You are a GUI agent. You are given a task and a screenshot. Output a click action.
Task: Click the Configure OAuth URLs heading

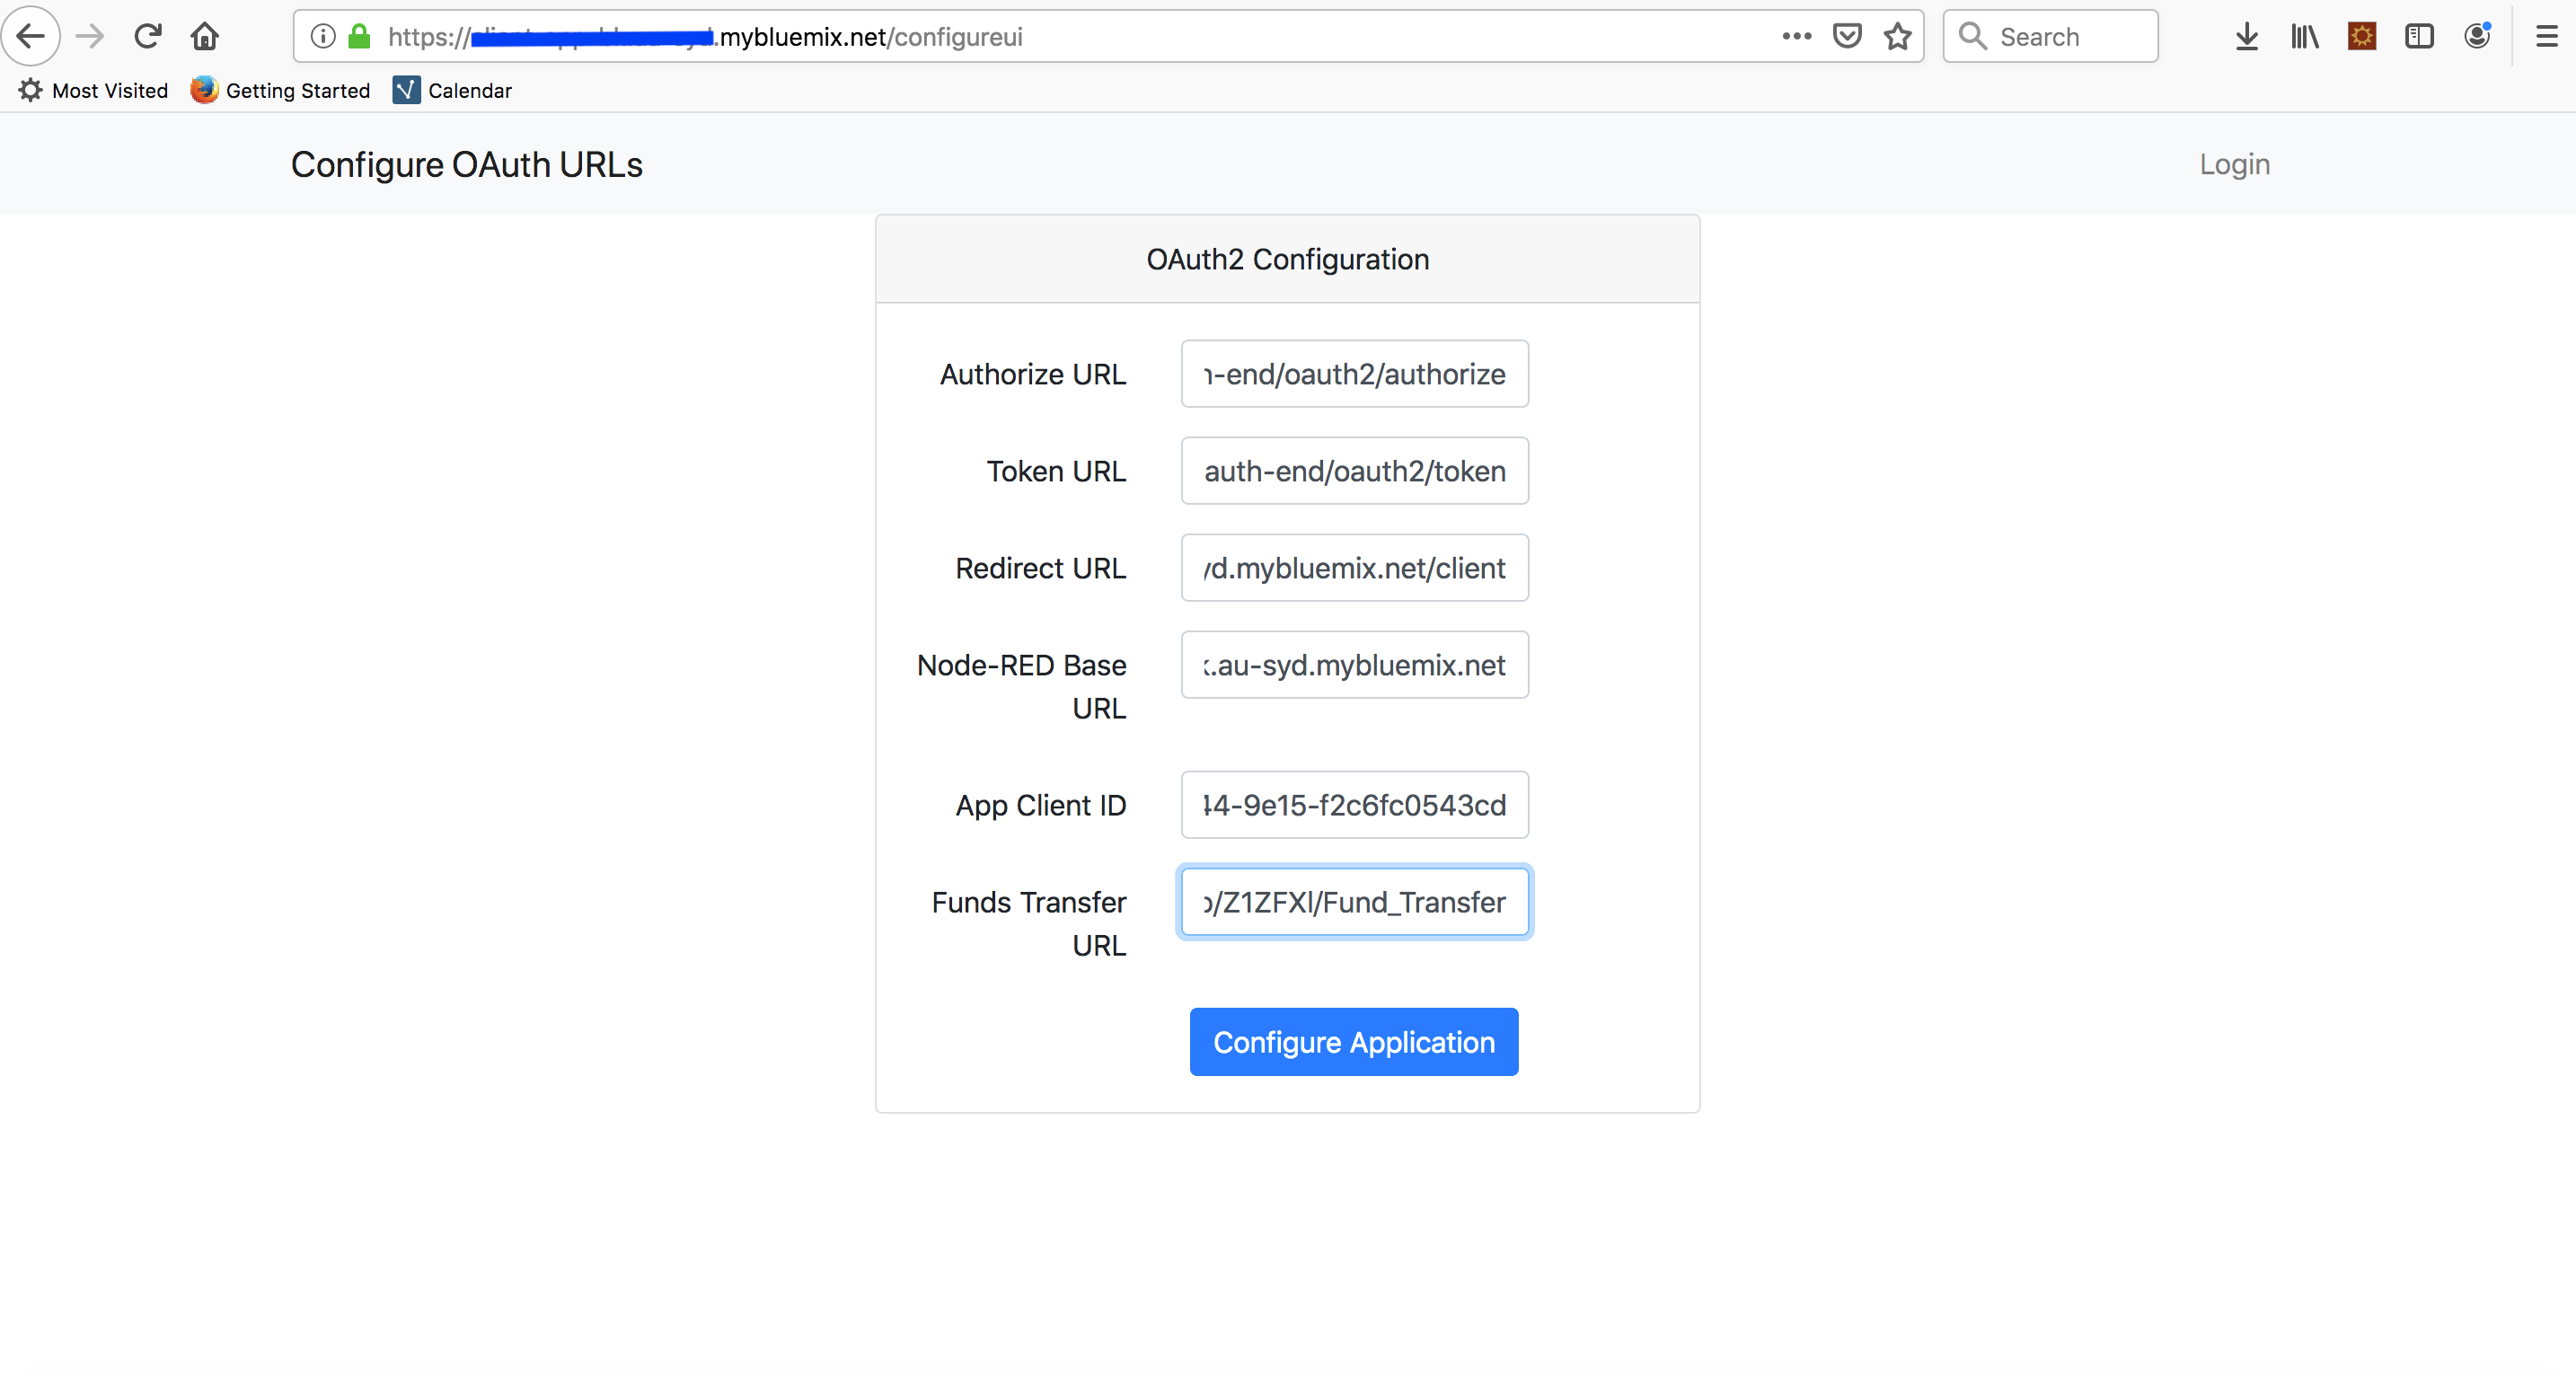466,165
